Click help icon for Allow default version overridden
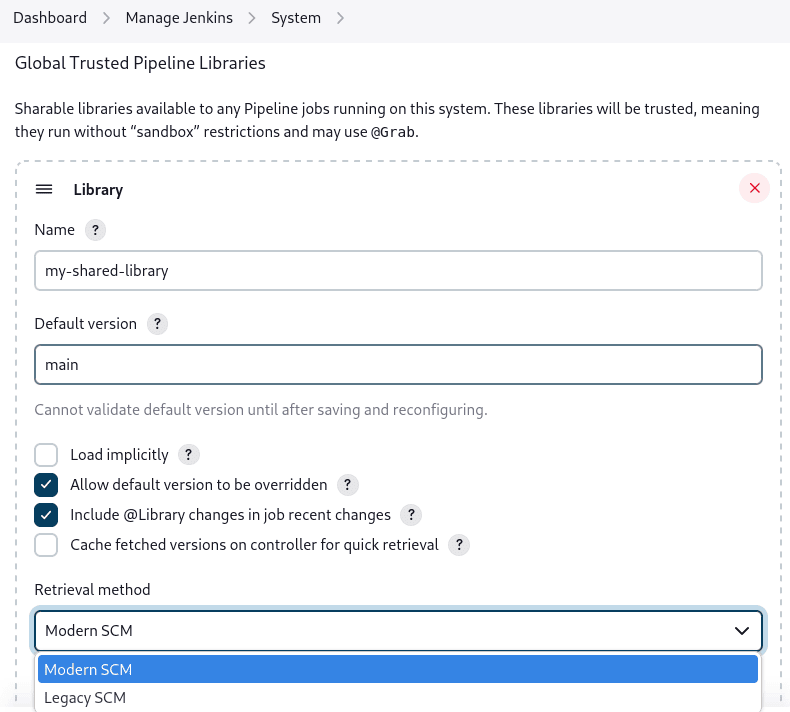Screen dimensions: 790x712 coord(347,485)
